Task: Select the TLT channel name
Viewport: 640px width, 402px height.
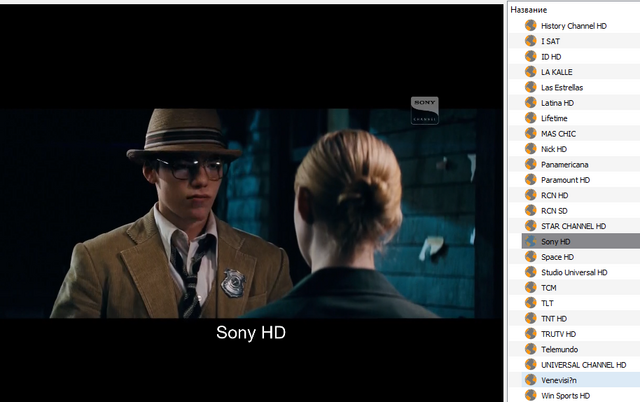Action: [547, 303]
